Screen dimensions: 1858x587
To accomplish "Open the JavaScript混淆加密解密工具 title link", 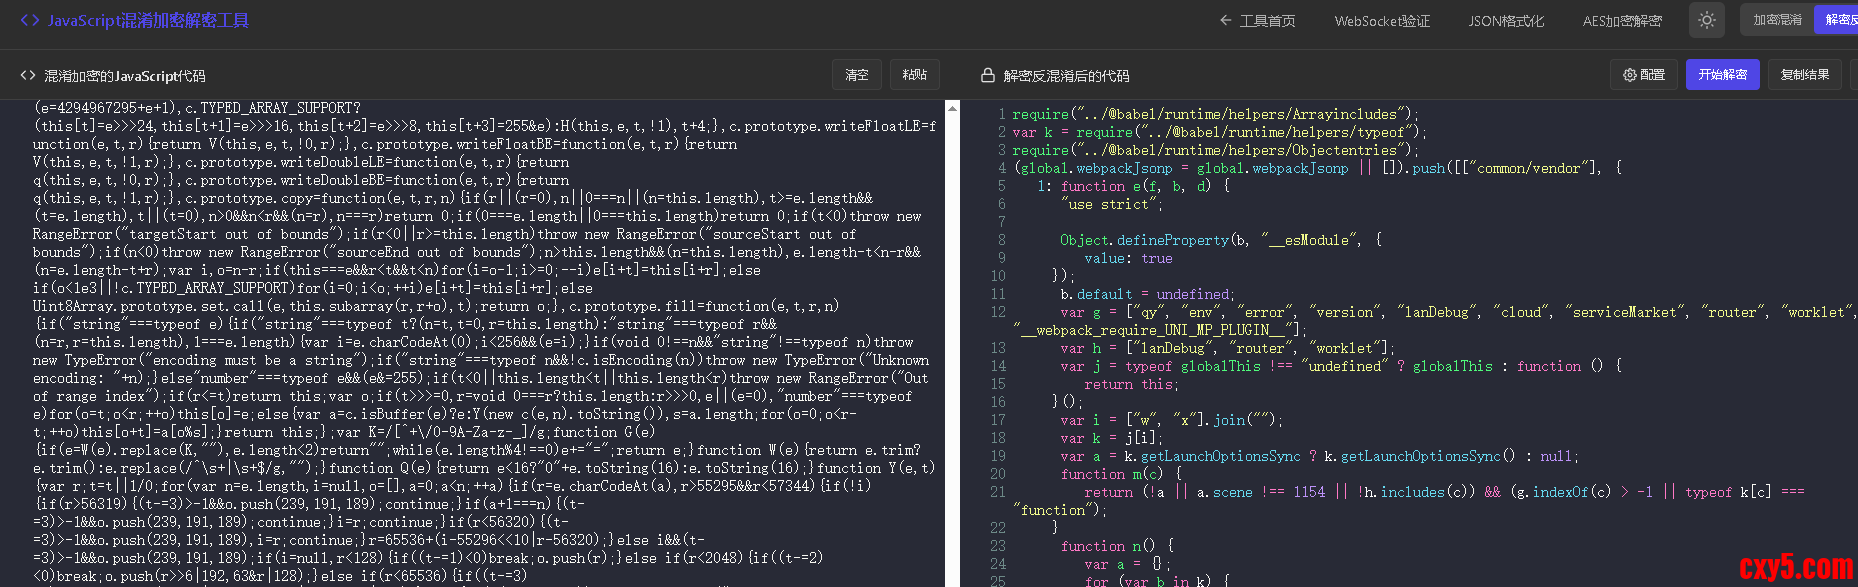I will click(x=148, y=20).
